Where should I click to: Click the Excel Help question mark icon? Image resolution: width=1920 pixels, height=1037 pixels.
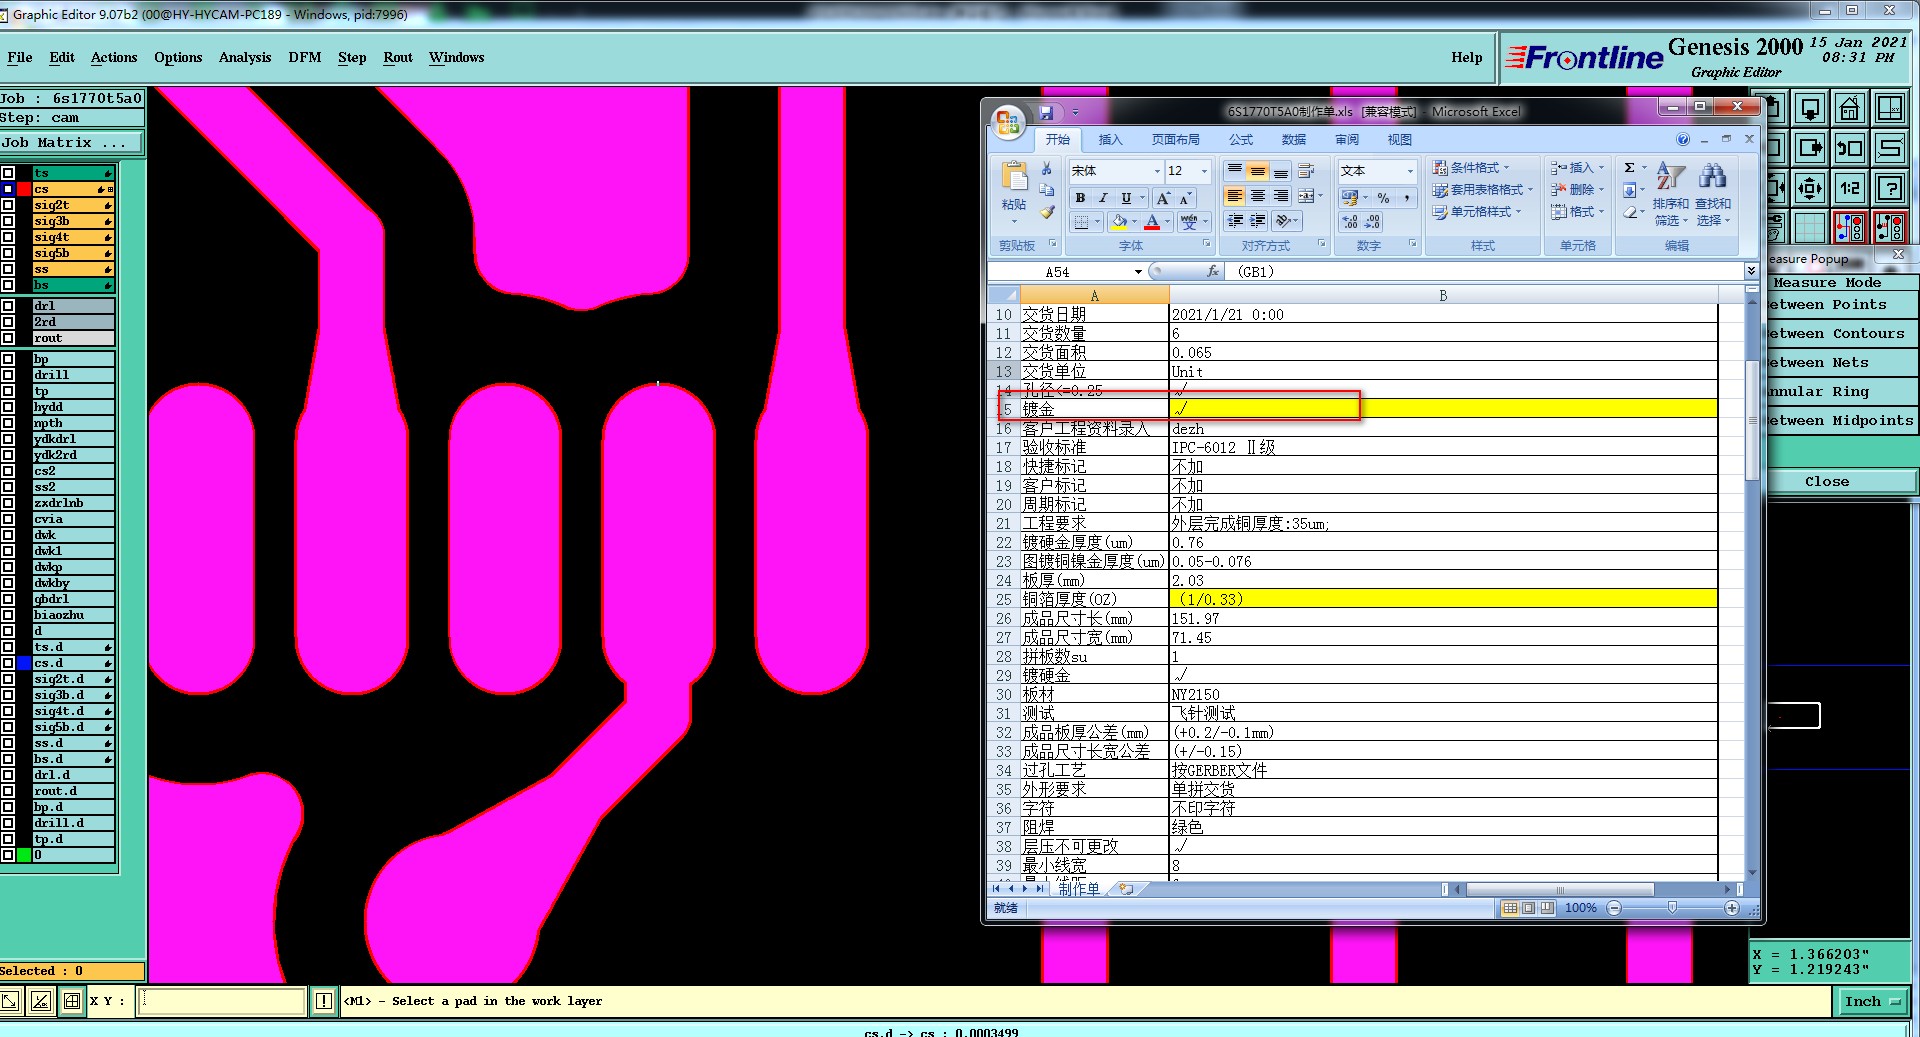click(x=1683, y=139)
